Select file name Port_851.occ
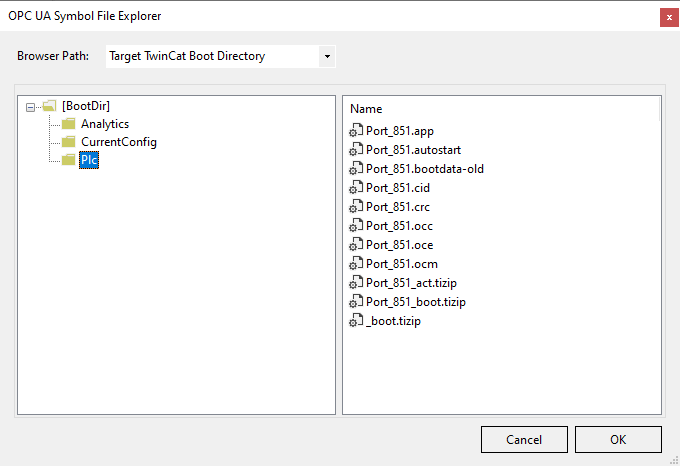 (400, 226)
